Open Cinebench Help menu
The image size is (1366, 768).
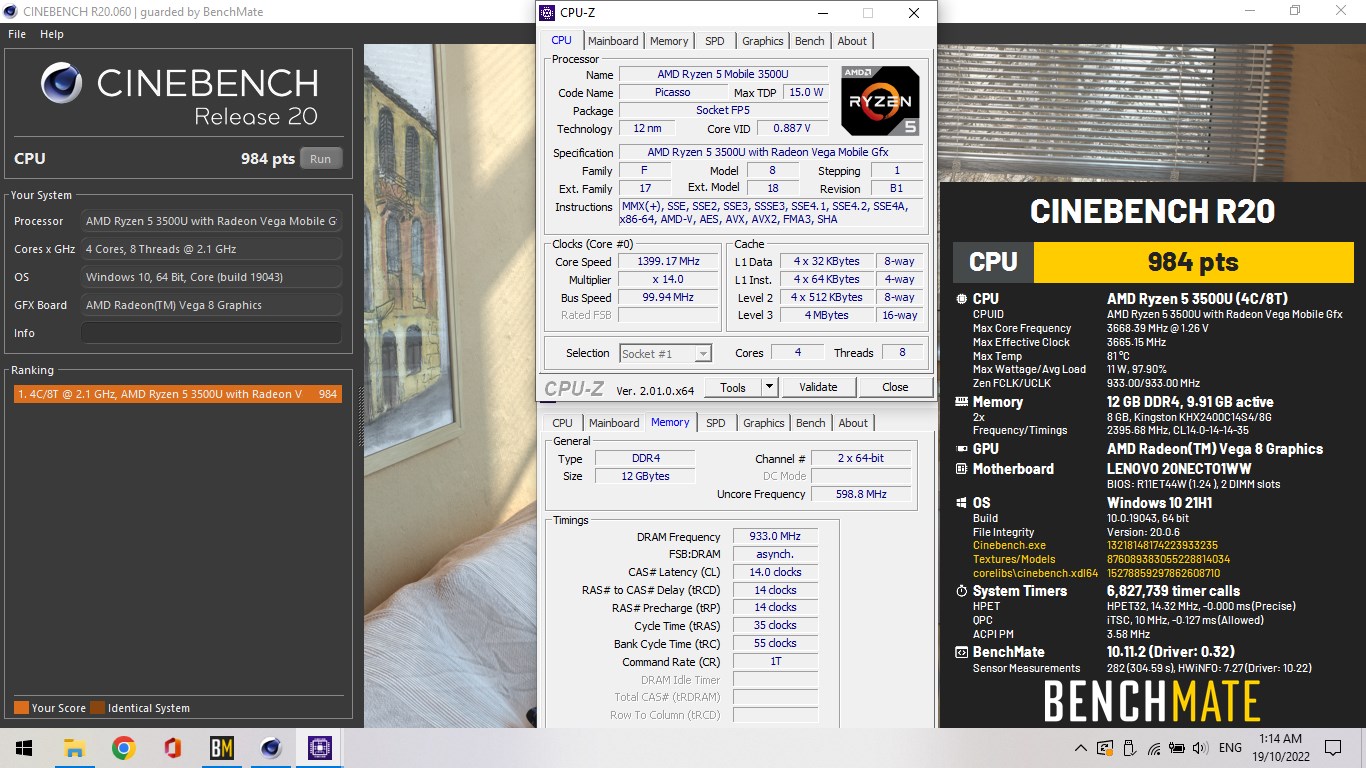[52, 34]
